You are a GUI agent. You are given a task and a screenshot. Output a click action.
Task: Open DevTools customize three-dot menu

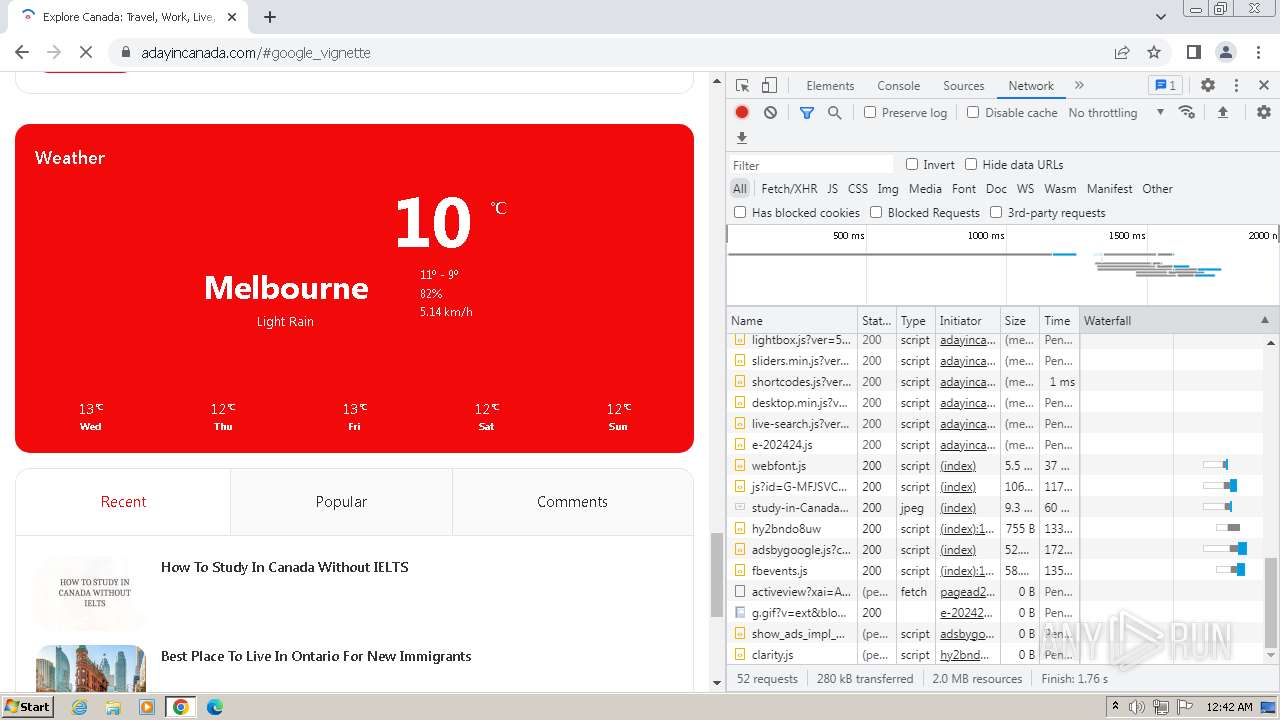tap(1236, 86)
